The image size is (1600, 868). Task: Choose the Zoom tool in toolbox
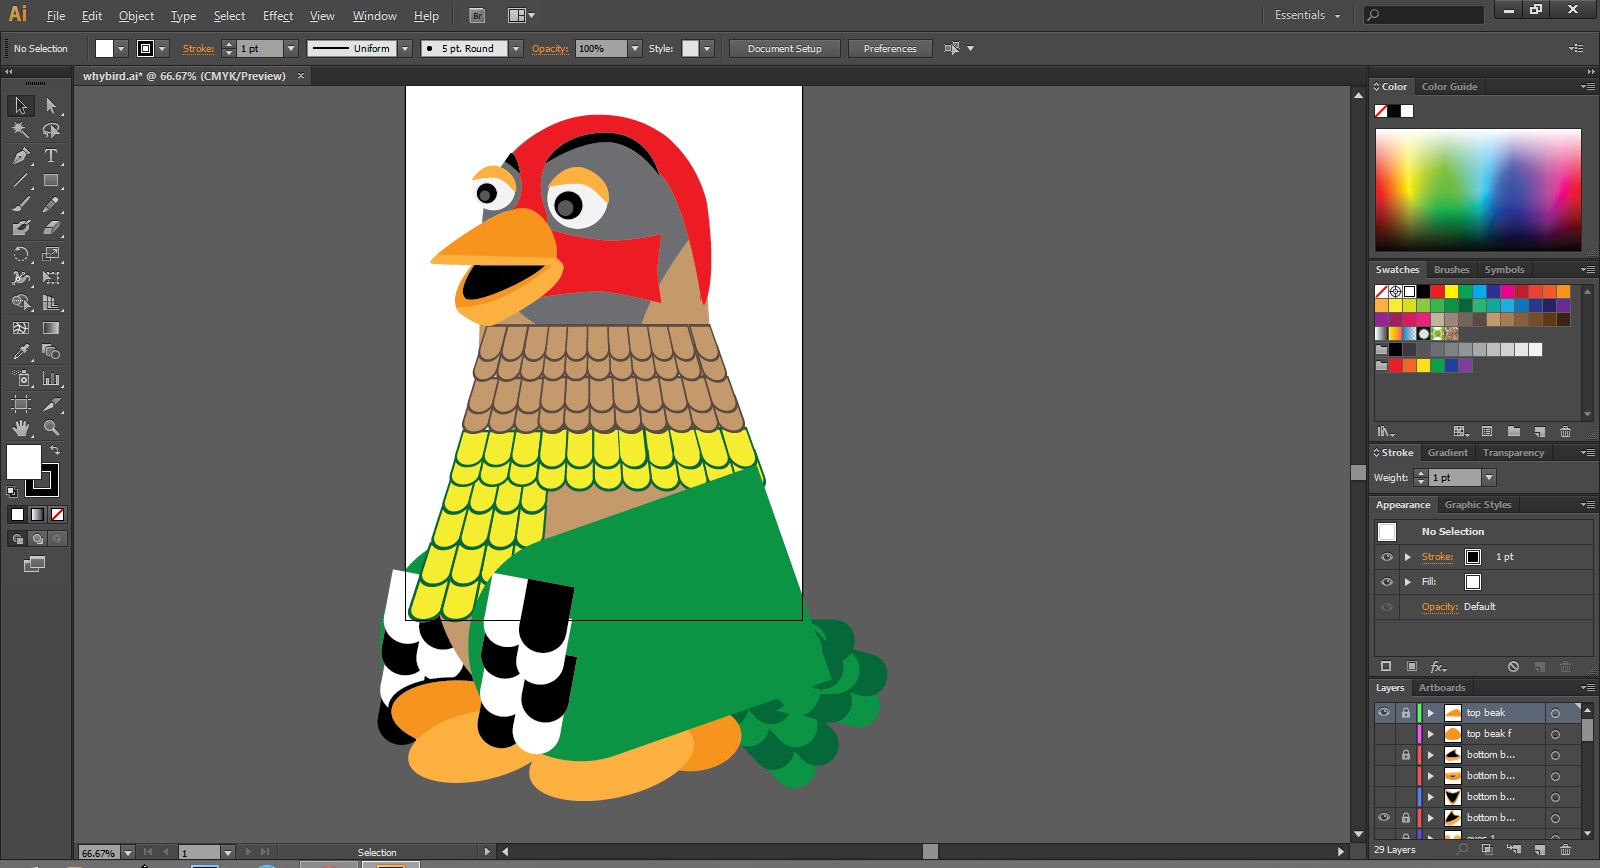click(x=51, y=428)
